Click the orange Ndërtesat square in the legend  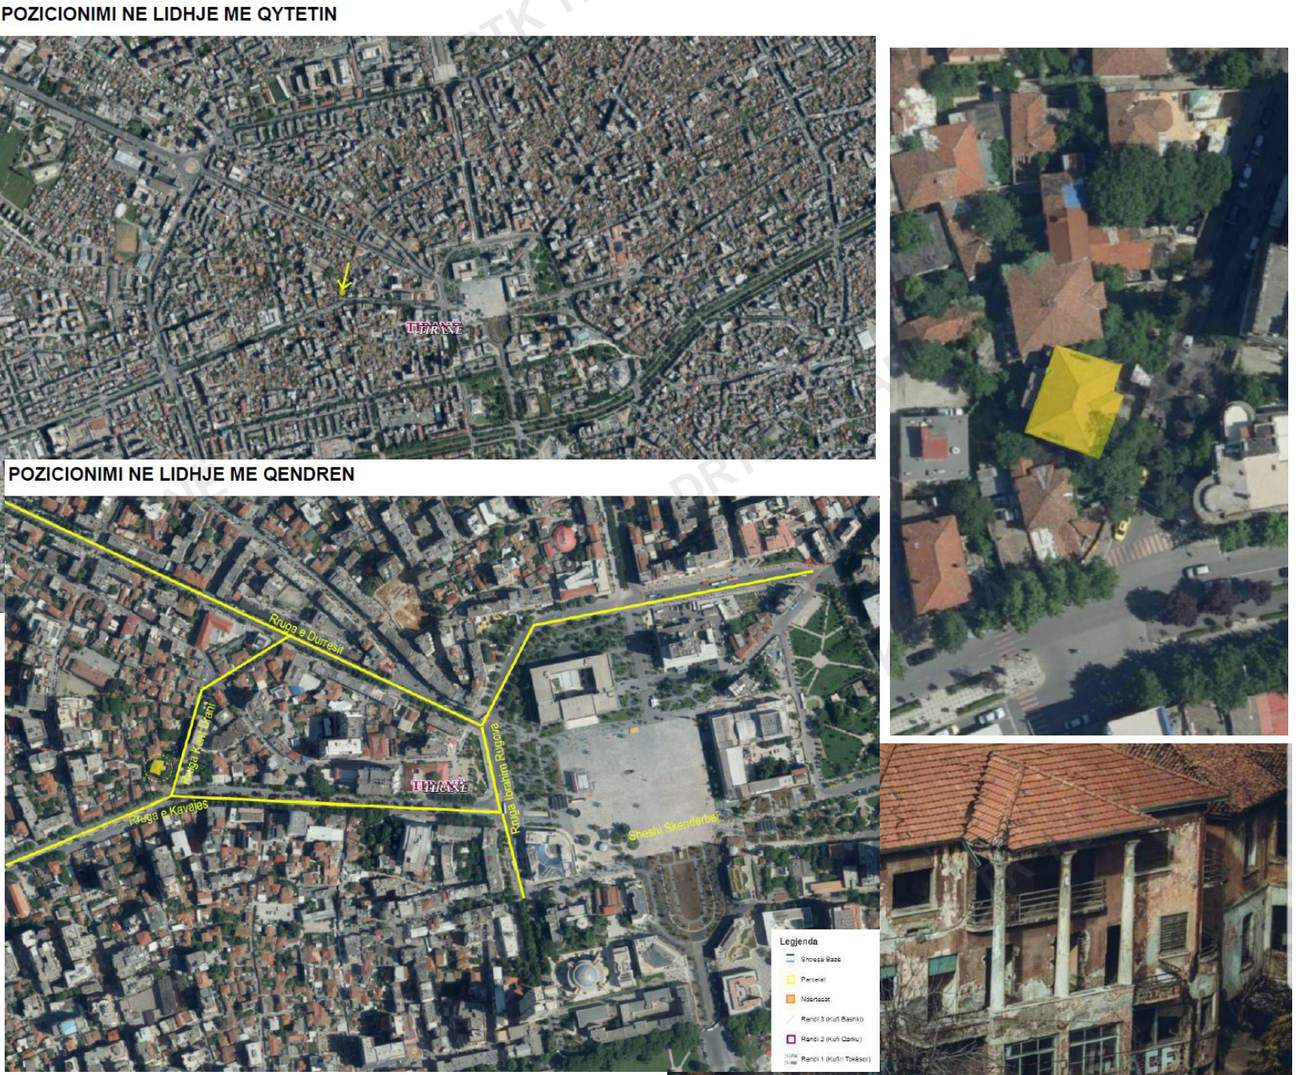pyautogui.click(x=791, y=999)
